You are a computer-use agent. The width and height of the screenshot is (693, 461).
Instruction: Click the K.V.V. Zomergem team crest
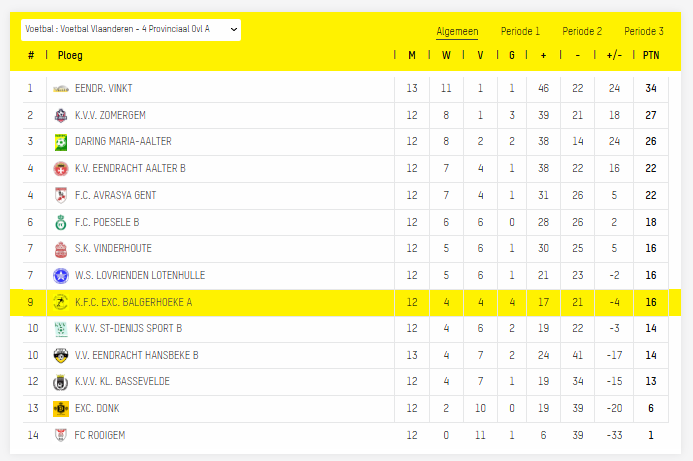61,115
